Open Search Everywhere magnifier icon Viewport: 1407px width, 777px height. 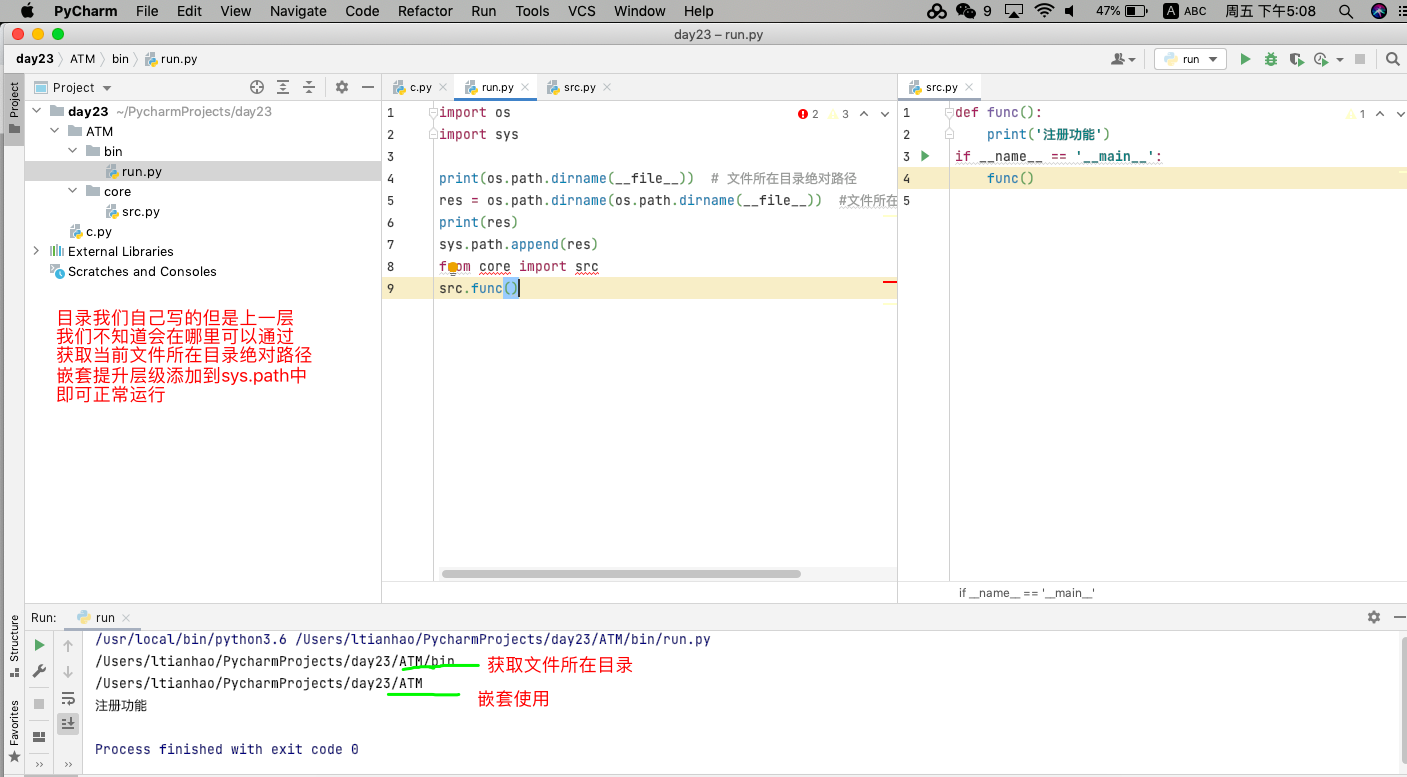1392,59
